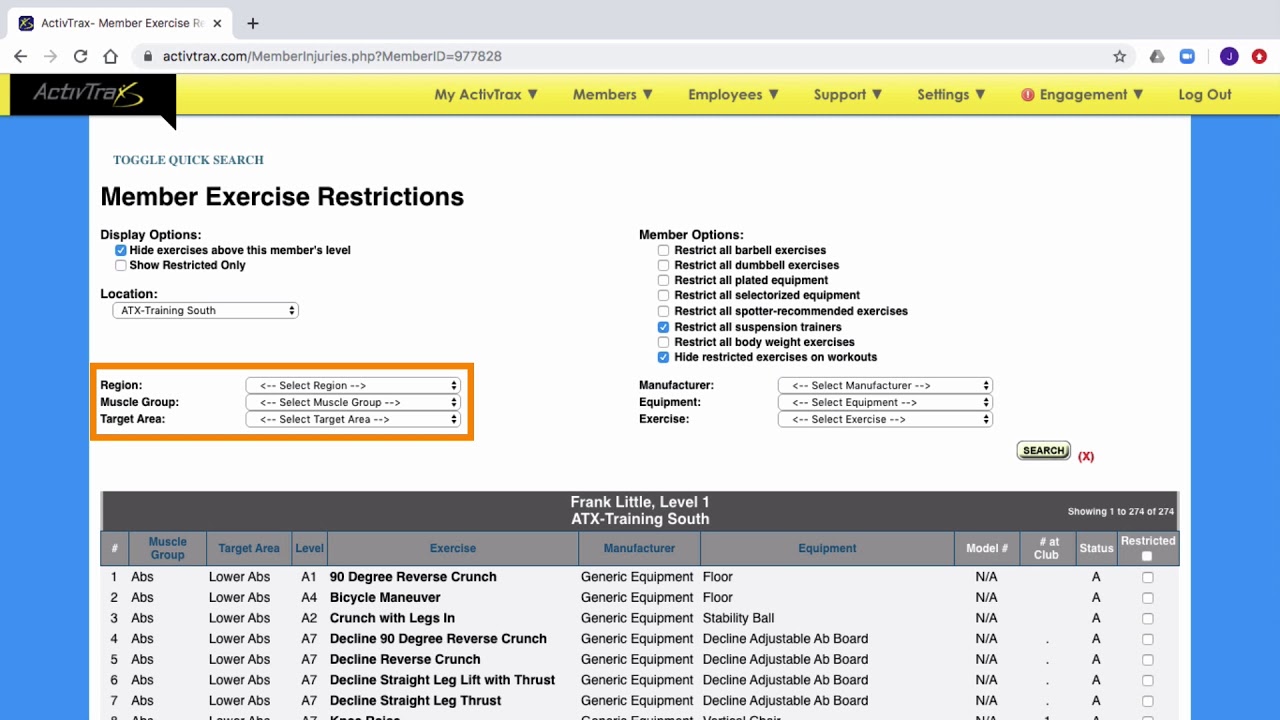Click the SEARCH button
This screenshot has height=720, width=1280.
1044,451
